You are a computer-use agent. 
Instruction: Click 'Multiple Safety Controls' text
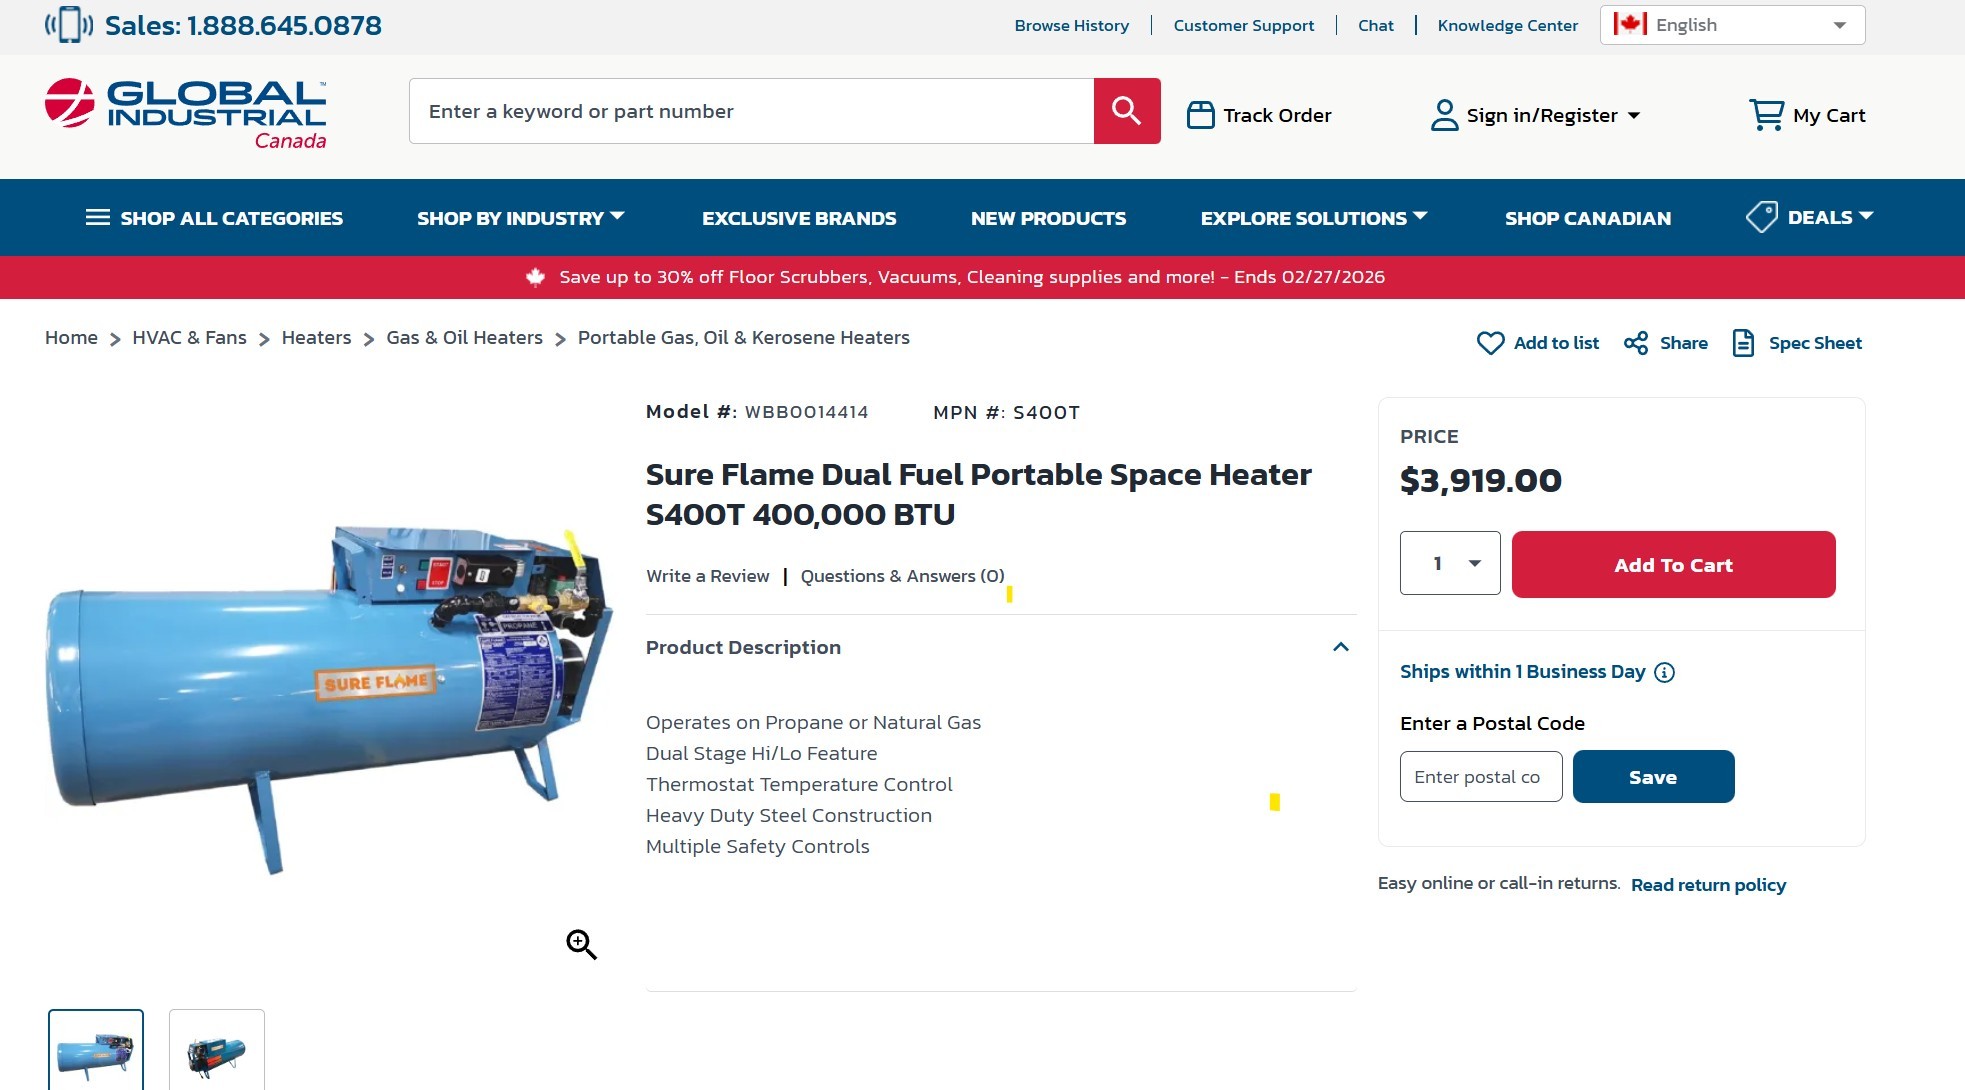[x=757, y=846]
